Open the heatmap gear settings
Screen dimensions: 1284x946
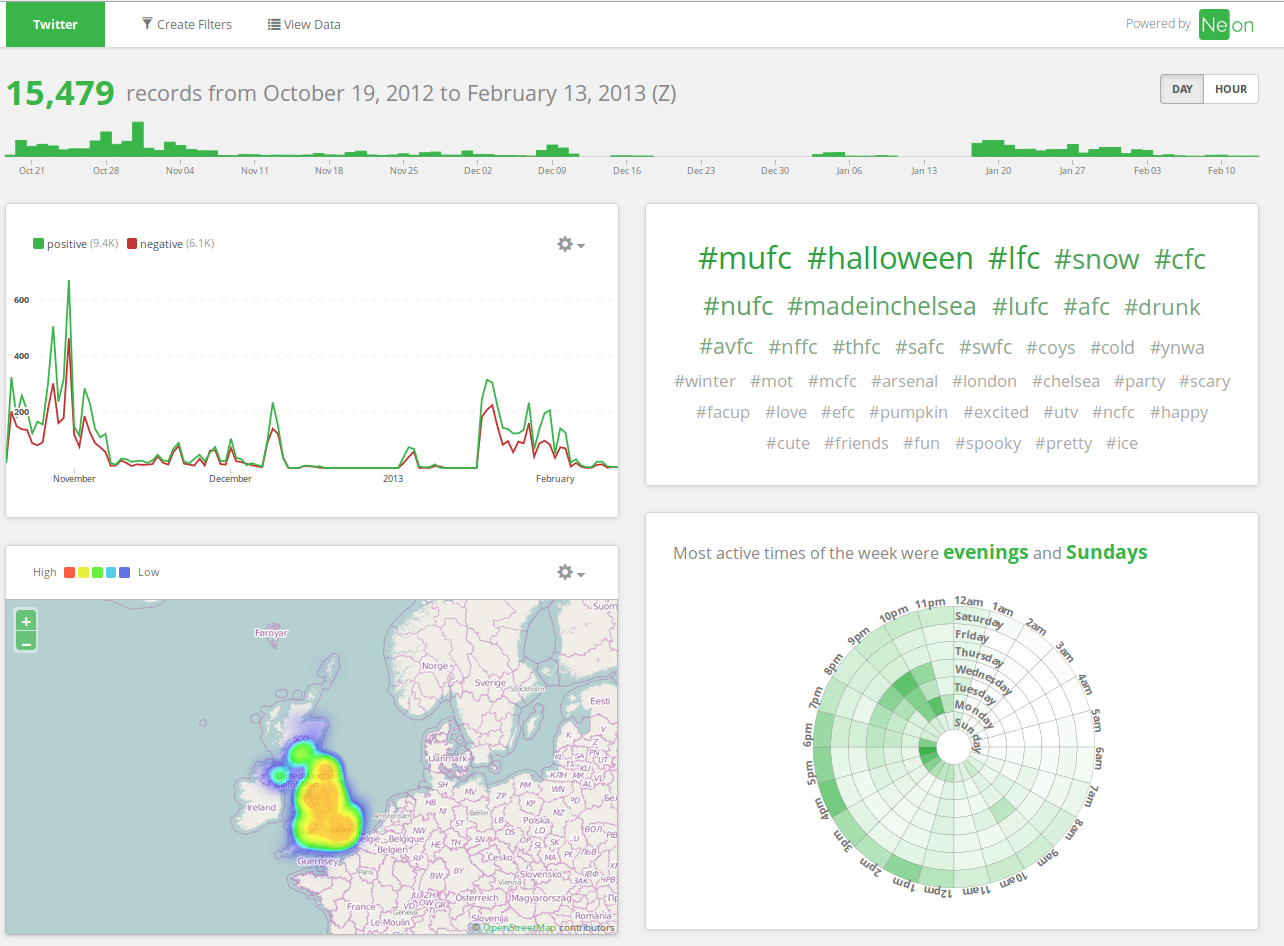565,572
